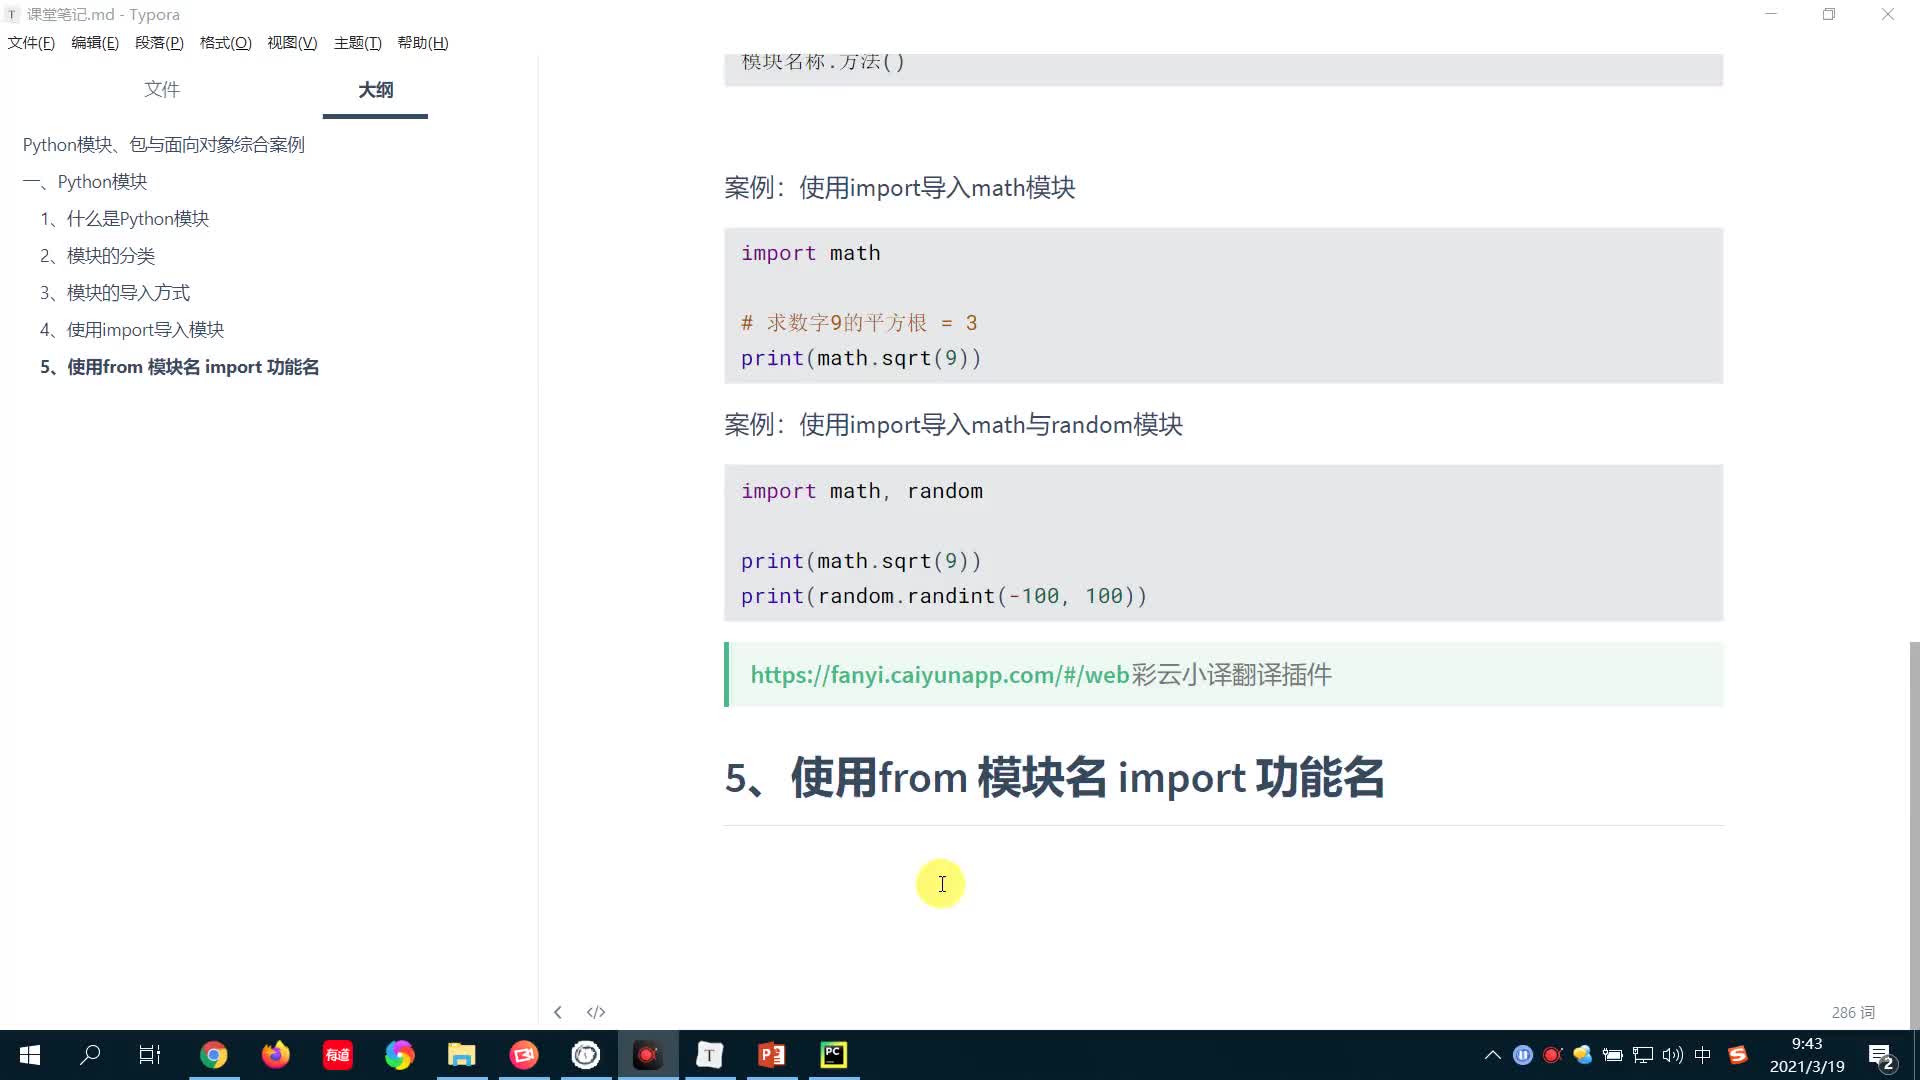This screenshot has height=1080, width=1920.
Task: Open the round clock-like taskbar app
Action: point(586,1055)
